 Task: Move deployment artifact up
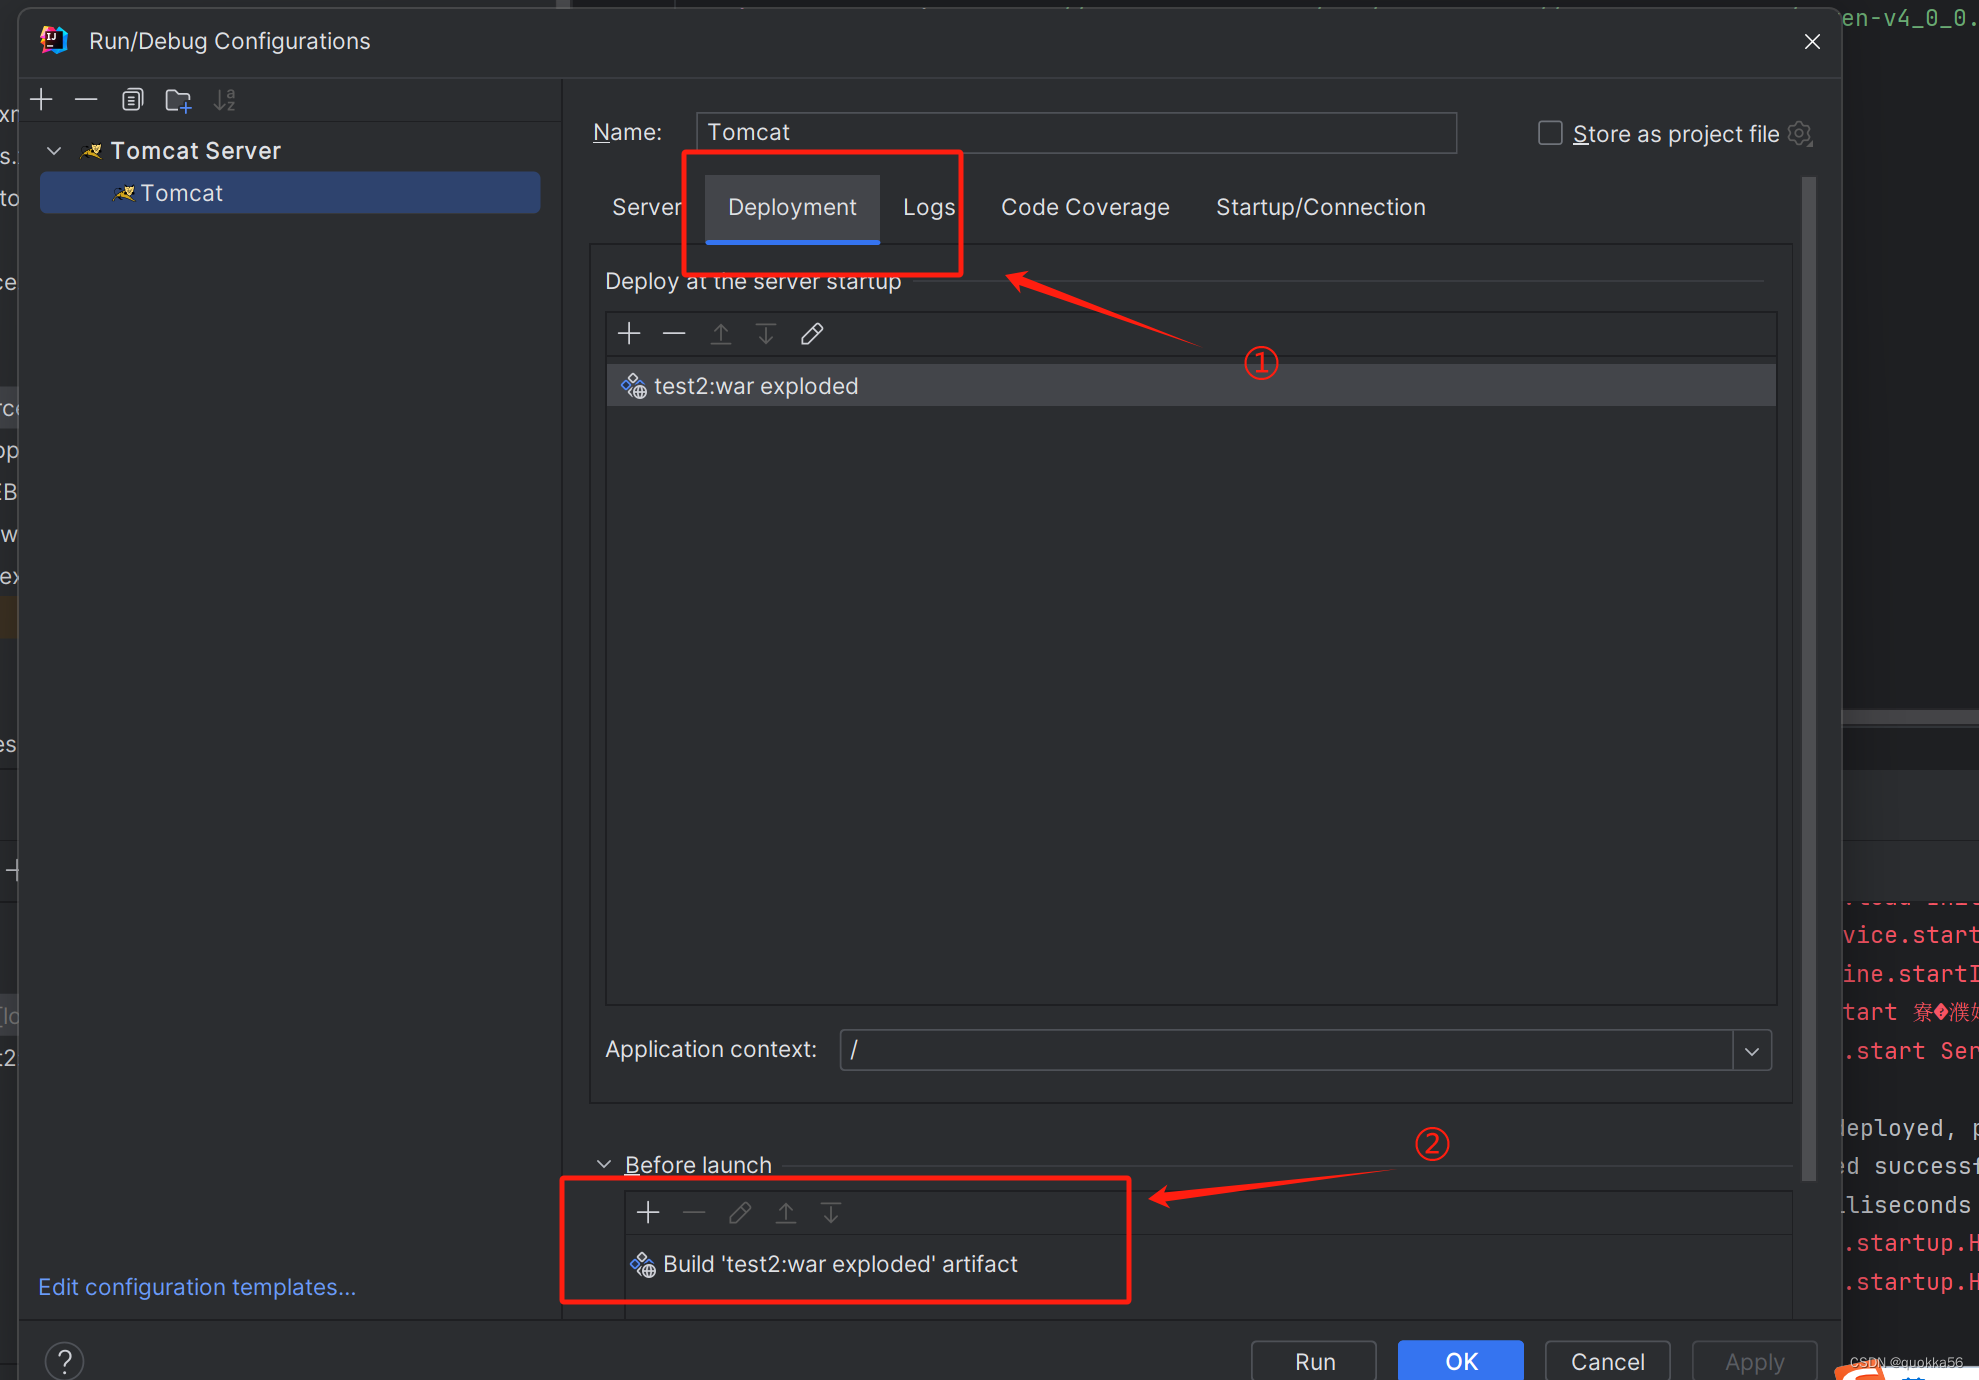[x=720, y=333]
